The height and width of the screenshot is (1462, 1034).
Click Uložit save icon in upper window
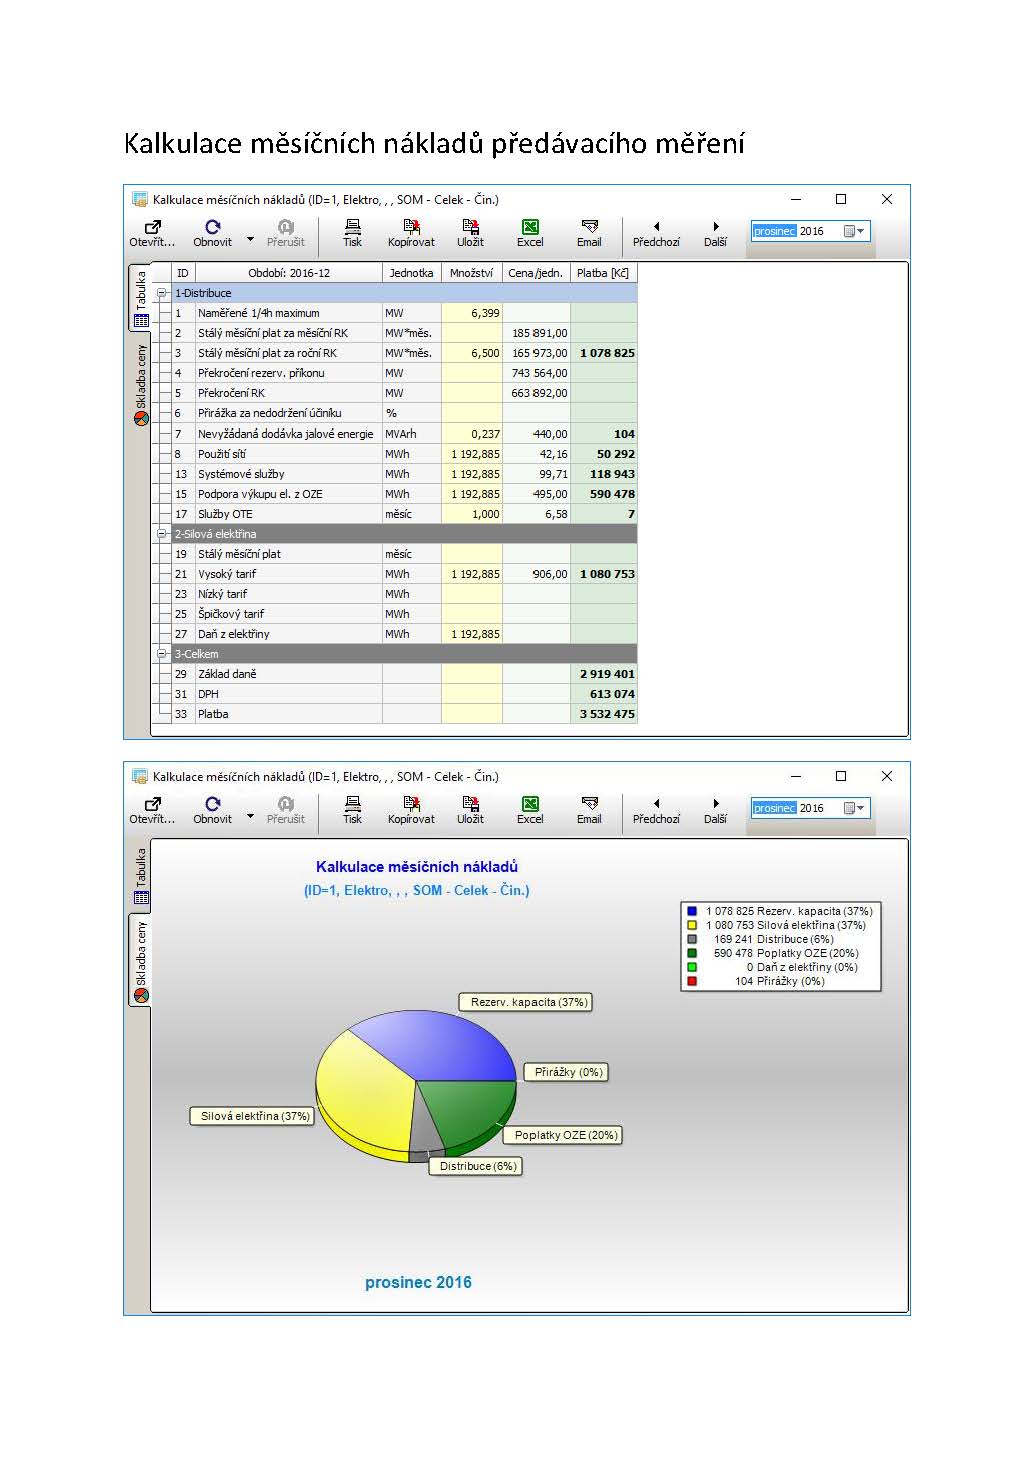tap(470, 227)
